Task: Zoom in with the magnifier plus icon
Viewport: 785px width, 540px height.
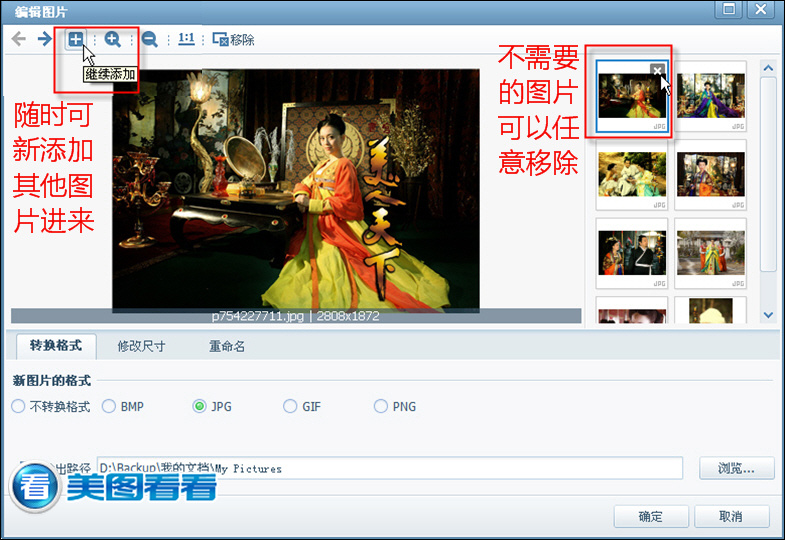Action: (113, 39)
